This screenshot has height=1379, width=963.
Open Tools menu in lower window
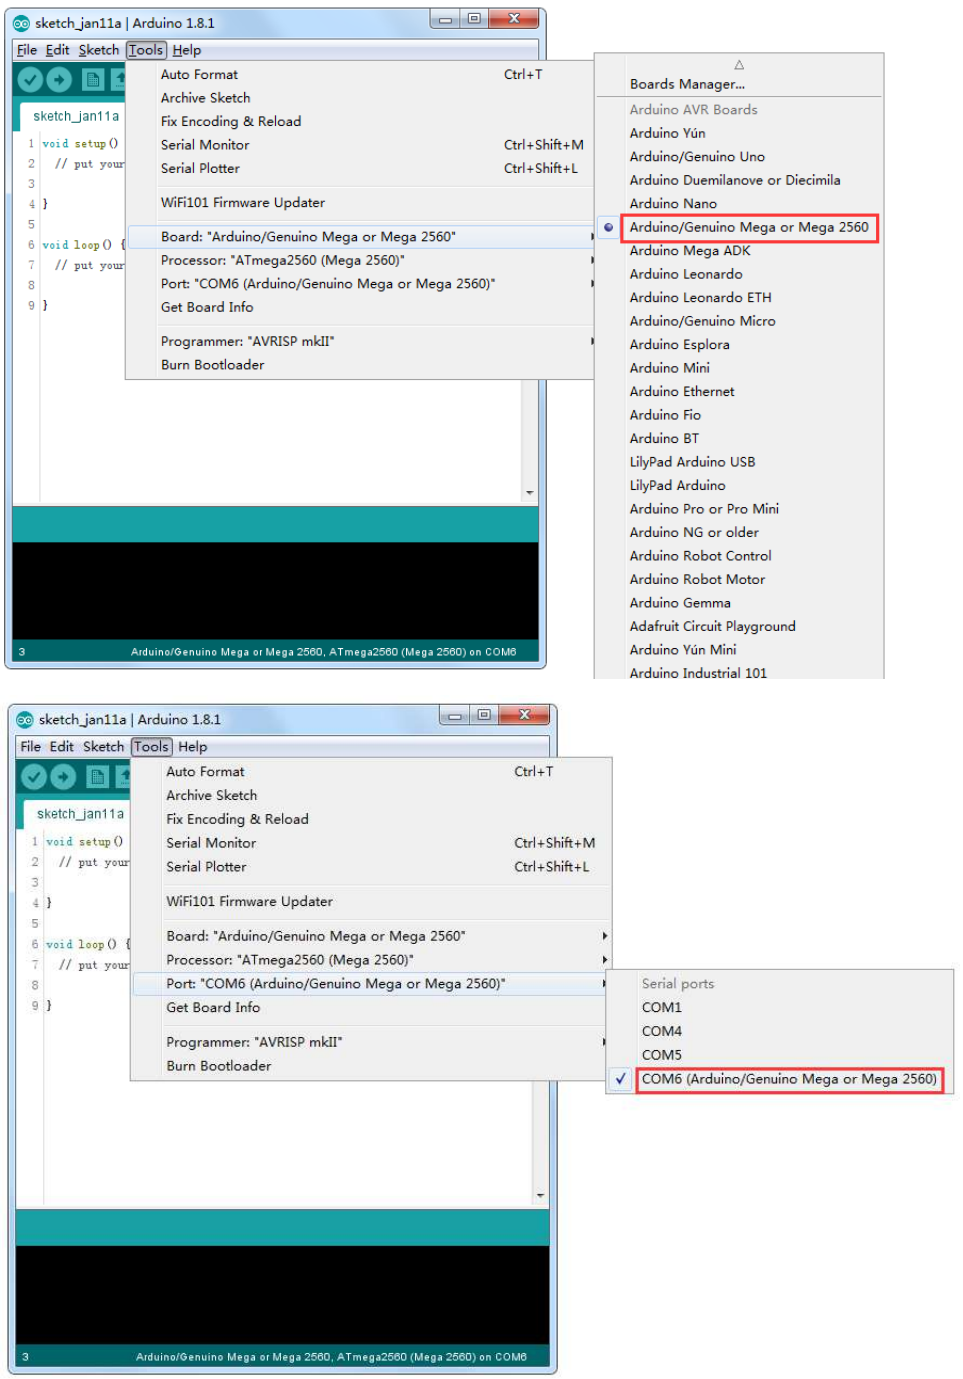pyautogui.click(x=151, y=747)
